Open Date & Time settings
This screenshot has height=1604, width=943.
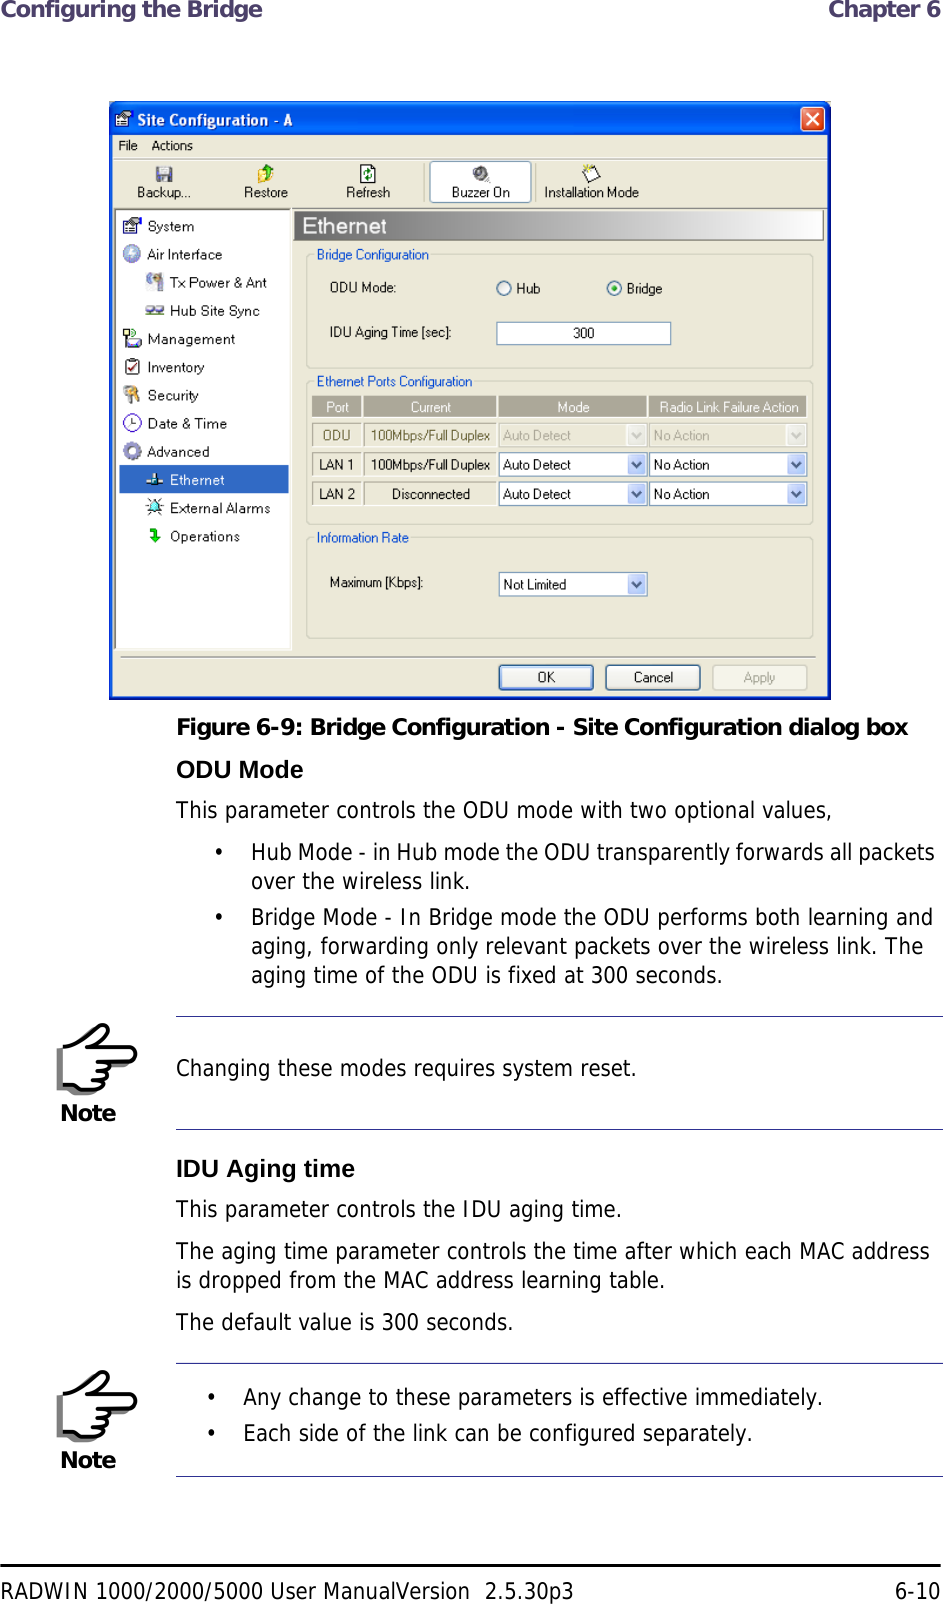[x=186, y=423]
